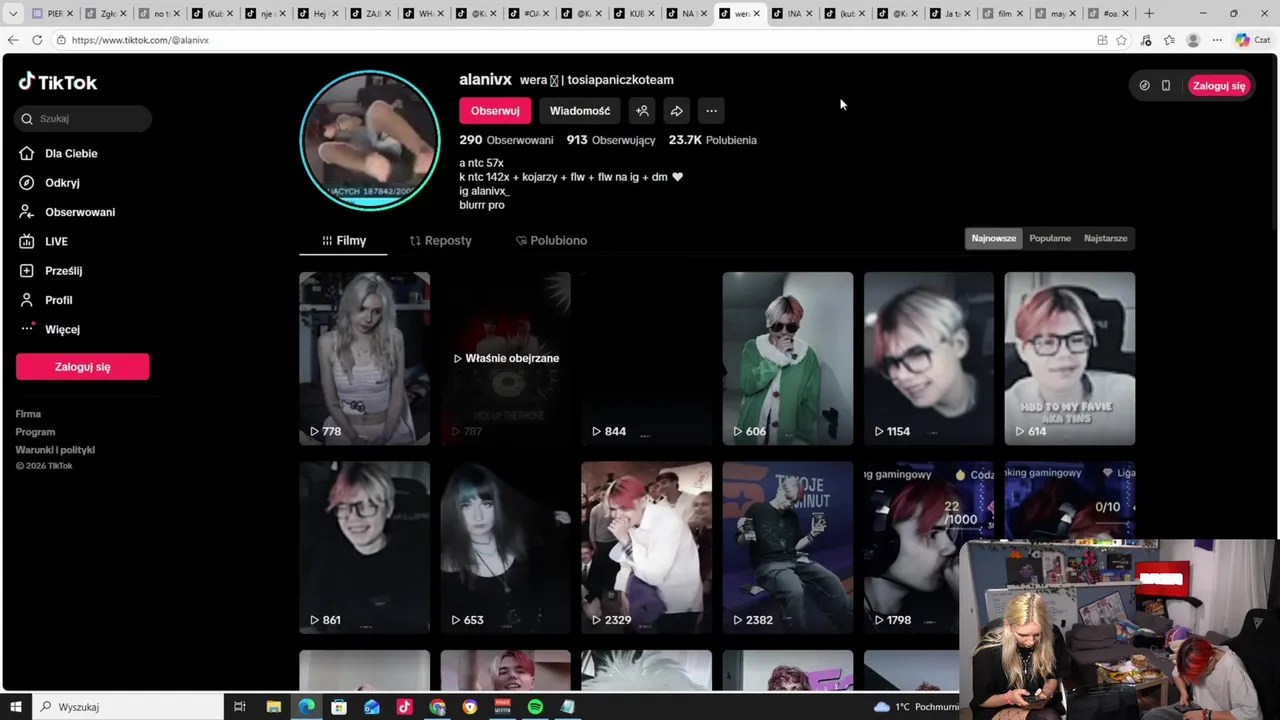Click the add-friend person icon button
The width and height of the screenshot is (1280, 720).
coord(642,111)
